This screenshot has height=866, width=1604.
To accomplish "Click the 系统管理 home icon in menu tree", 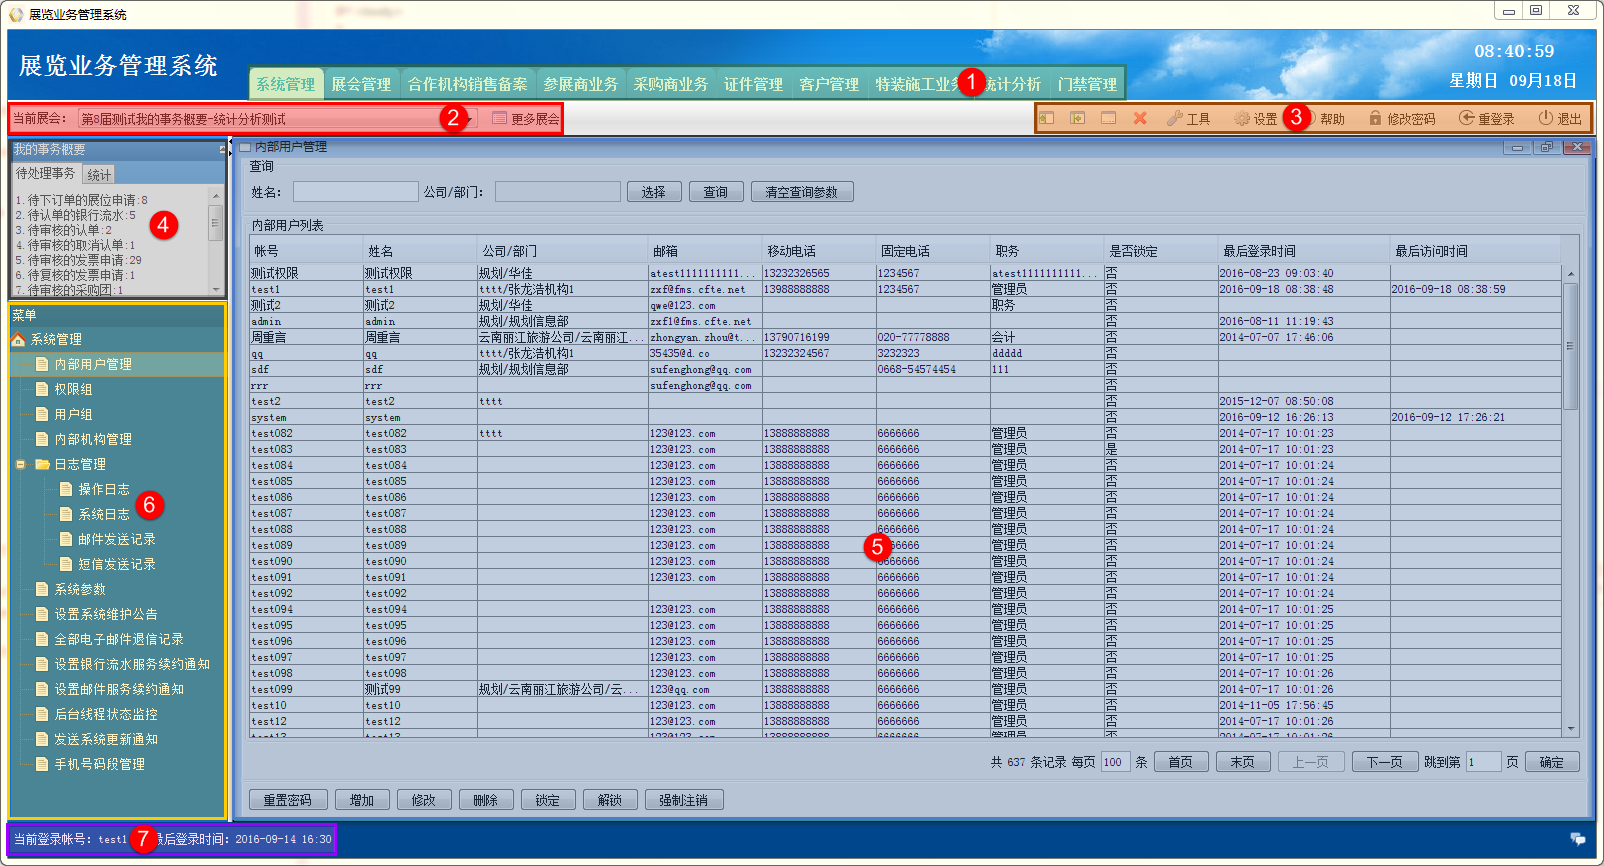I will [18, 340].
